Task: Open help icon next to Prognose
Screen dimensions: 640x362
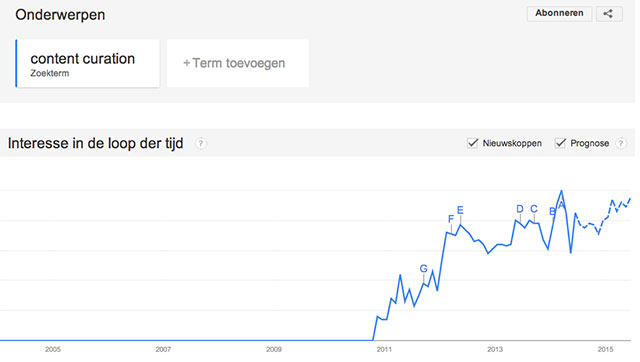Action: (x=621, y=143)
